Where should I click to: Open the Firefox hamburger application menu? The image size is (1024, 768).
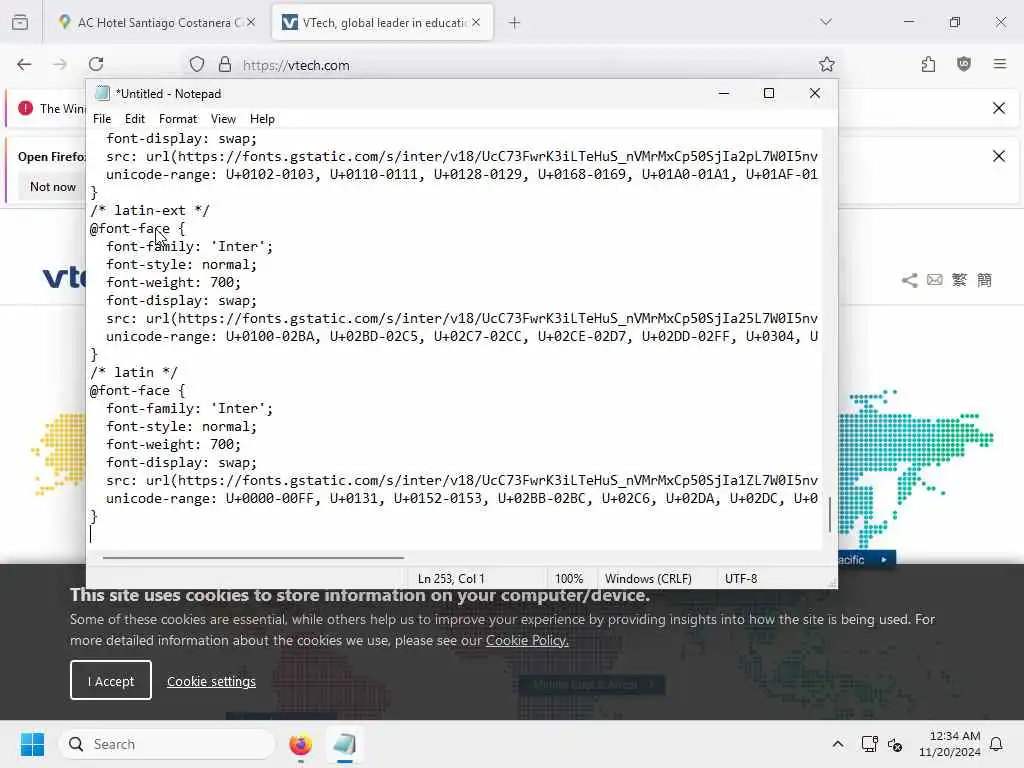(x=1000, y=64)
